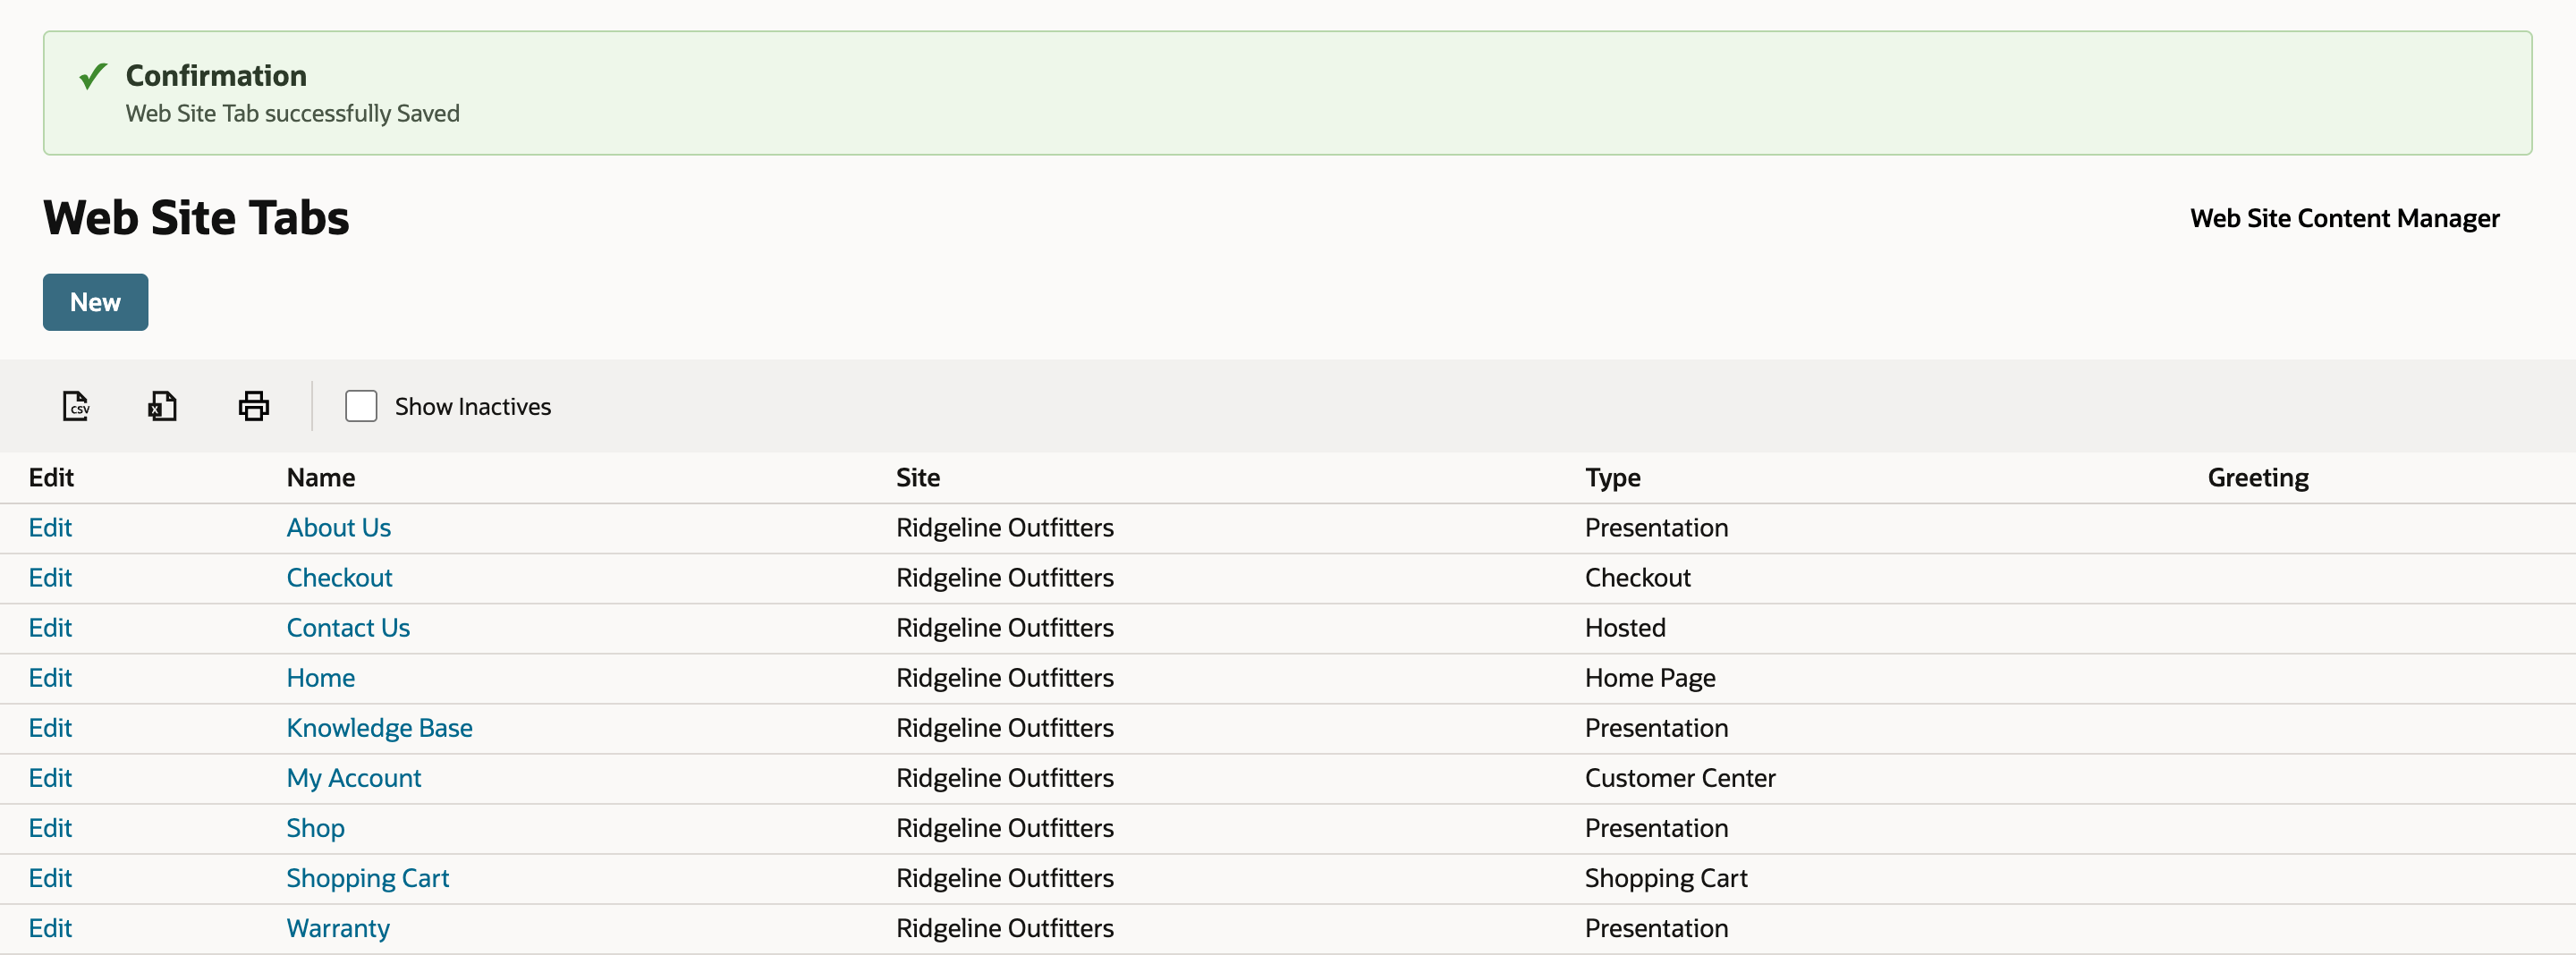The width and height of the screenshot is (2576, 955).
Task: Export the list to Excel
Action: [x=163, y=406]
